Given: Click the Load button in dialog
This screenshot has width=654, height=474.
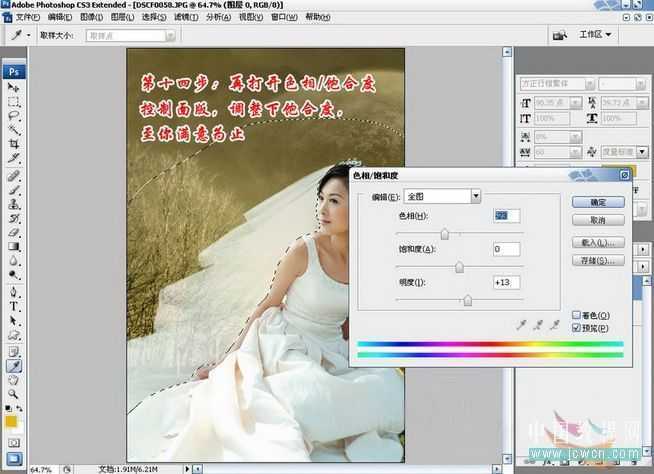Looking at the screenshot, I should point(598,242).
